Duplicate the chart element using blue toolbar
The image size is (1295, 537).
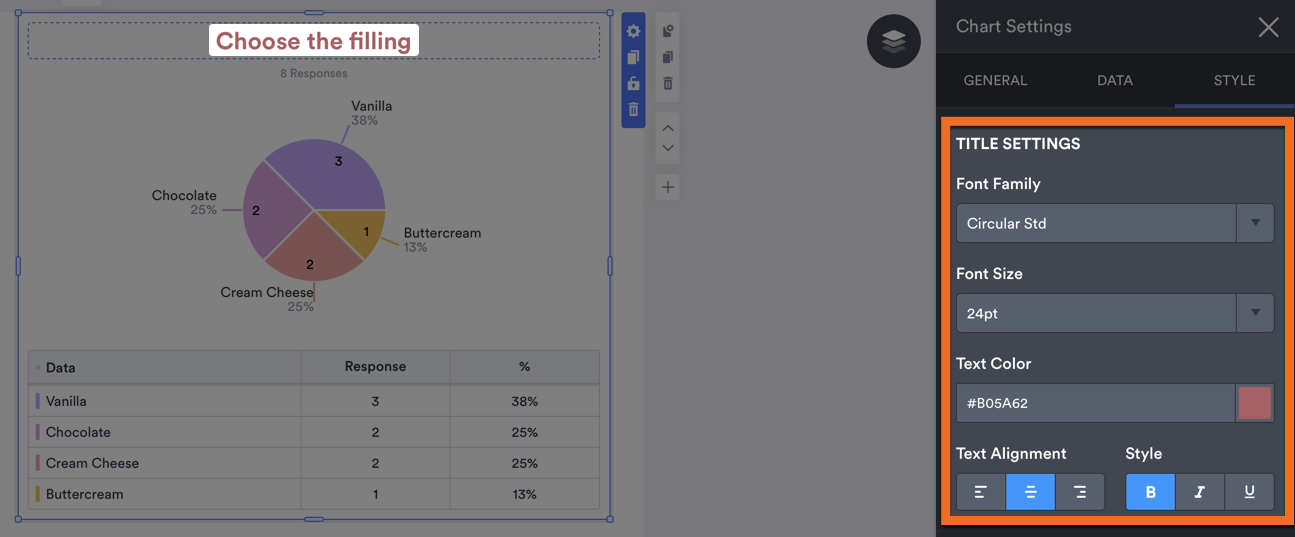coord(633,58)
